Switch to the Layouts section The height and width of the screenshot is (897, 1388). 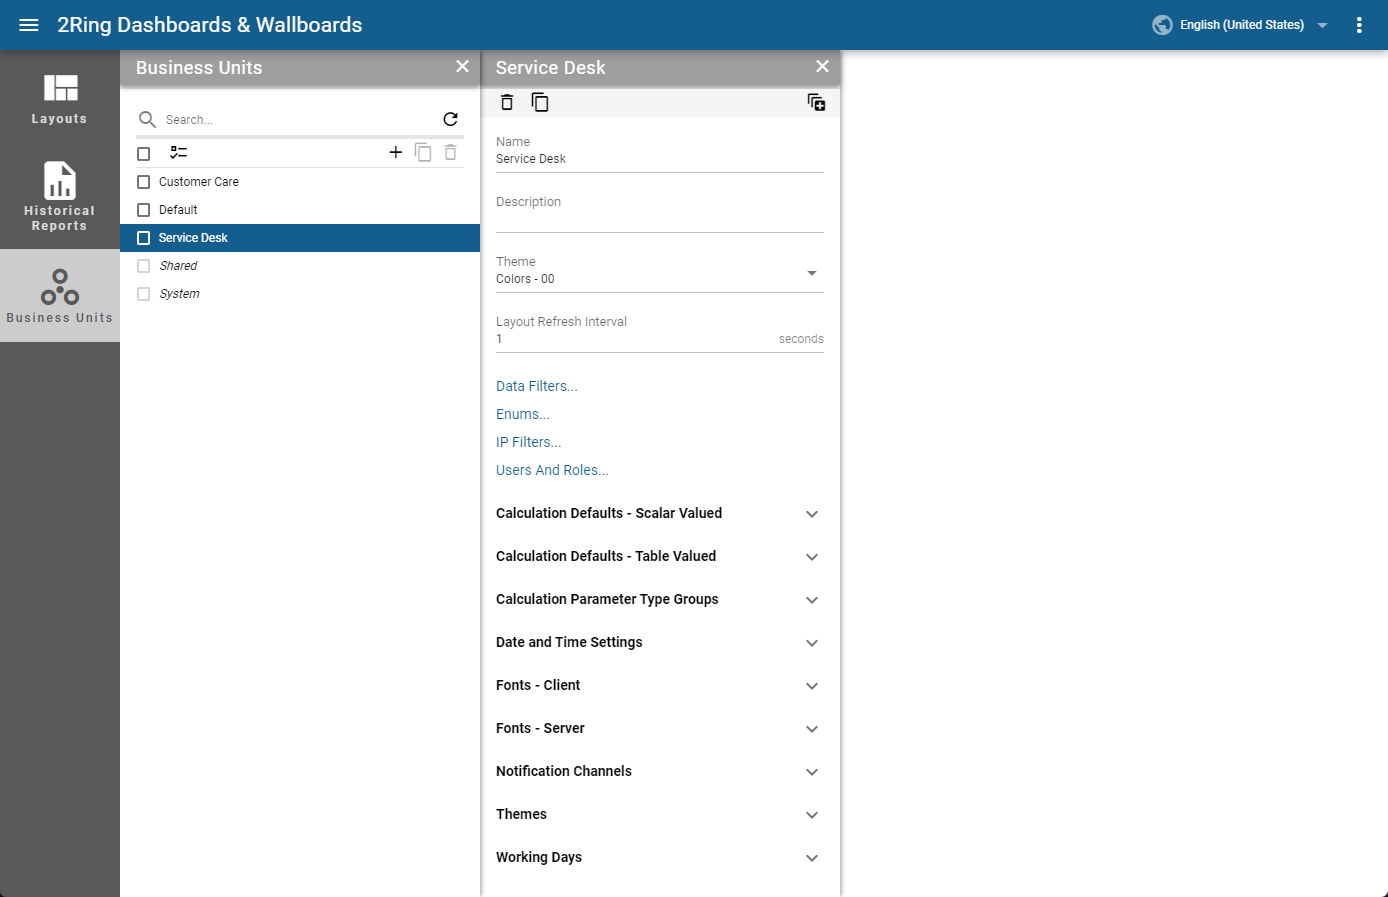(x=60, y=99)
